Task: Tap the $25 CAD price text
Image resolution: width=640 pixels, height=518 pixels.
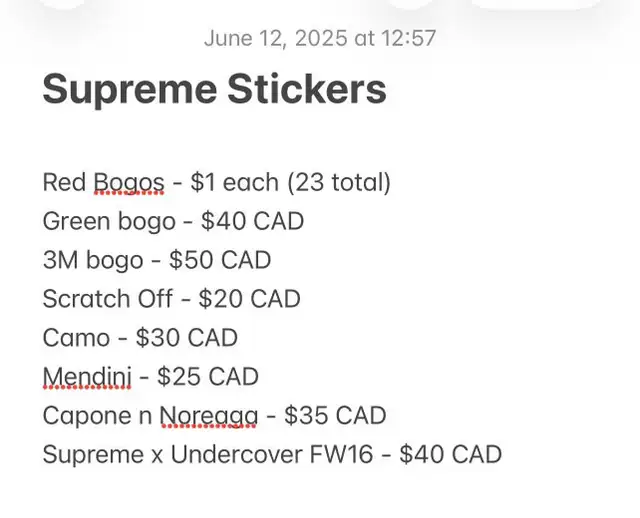Action: (208, 376)
